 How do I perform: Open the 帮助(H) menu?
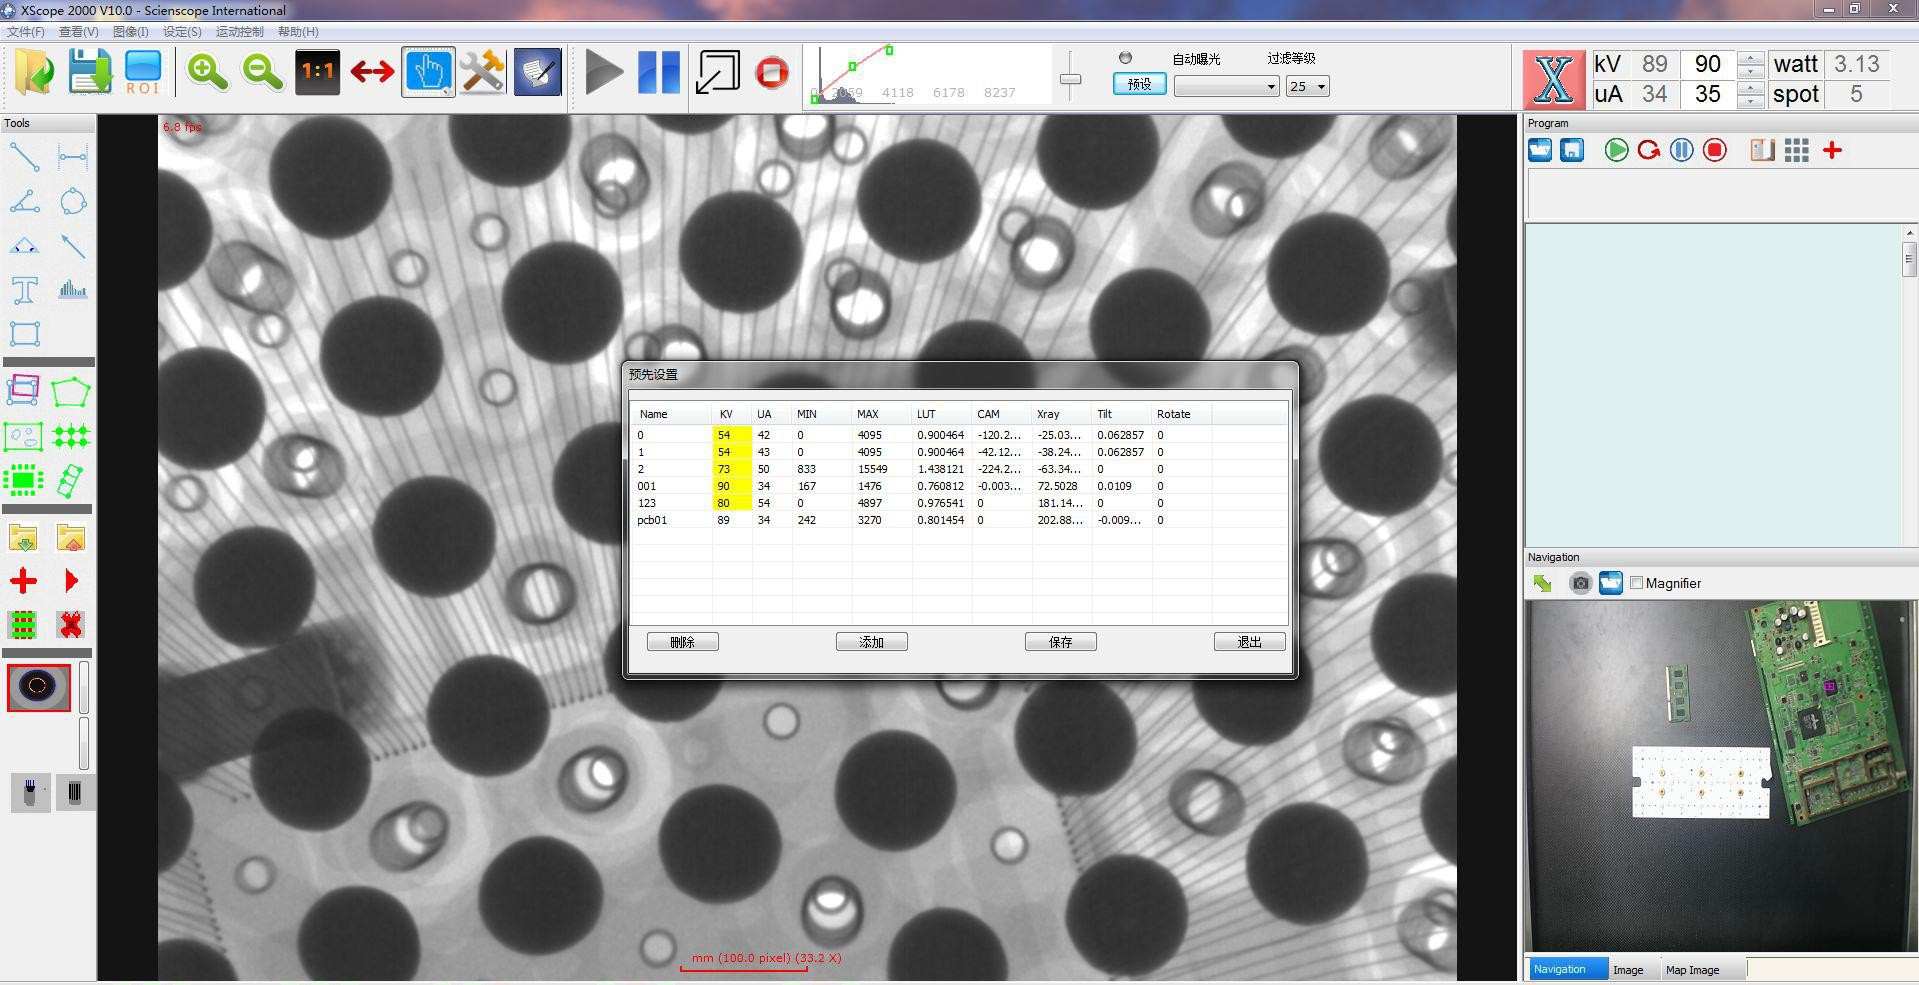pos(298,32)
